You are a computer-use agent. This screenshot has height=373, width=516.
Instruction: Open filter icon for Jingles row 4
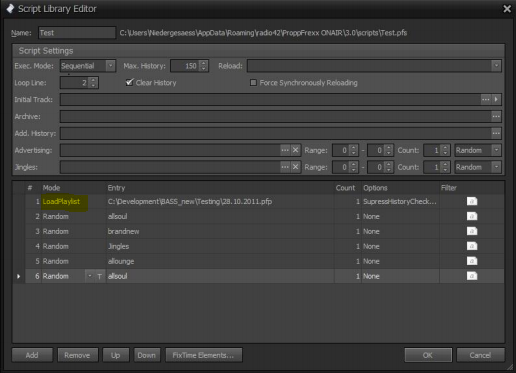tap(472, 246)
